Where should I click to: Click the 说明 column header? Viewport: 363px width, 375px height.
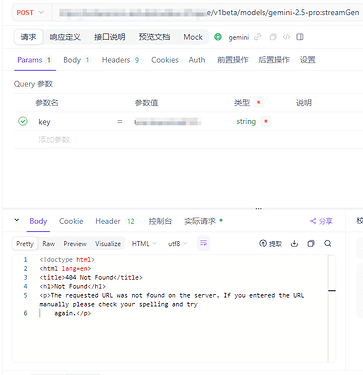coord(304,103)
